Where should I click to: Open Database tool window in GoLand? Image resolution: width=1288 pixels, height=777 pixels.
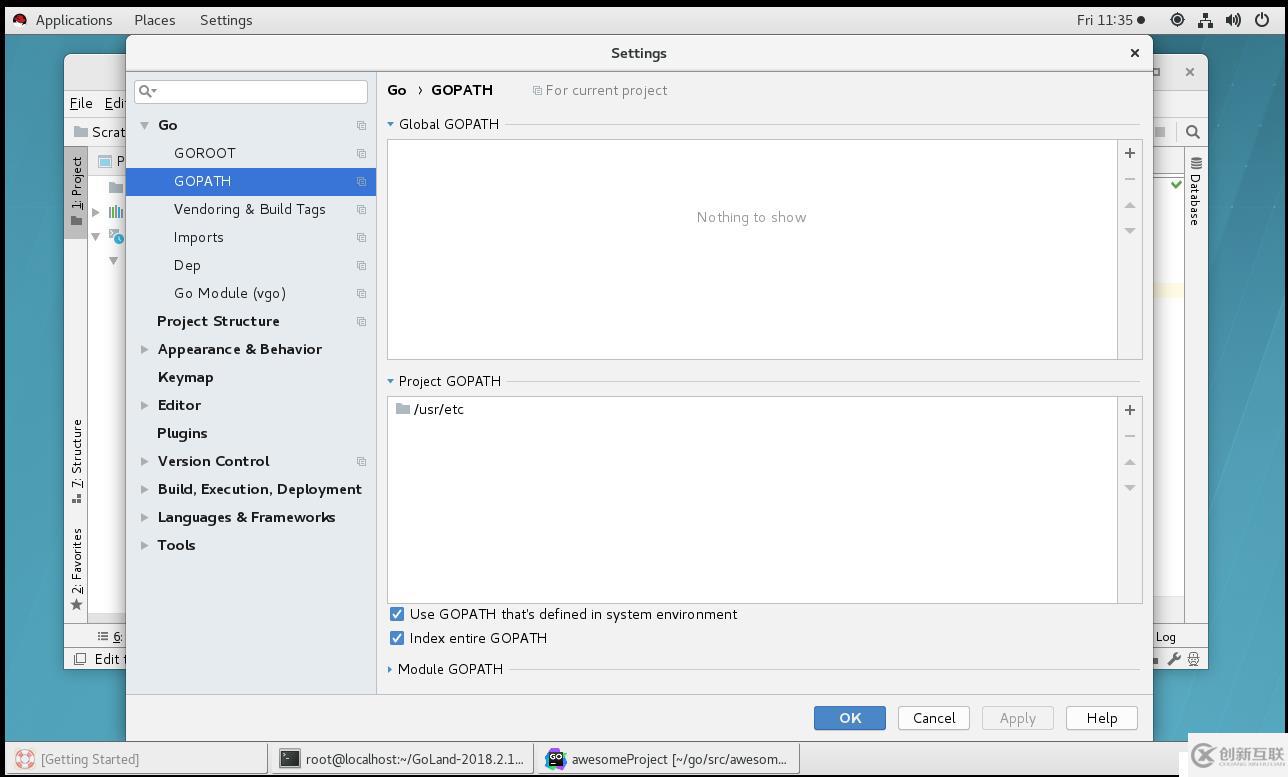1195,190
